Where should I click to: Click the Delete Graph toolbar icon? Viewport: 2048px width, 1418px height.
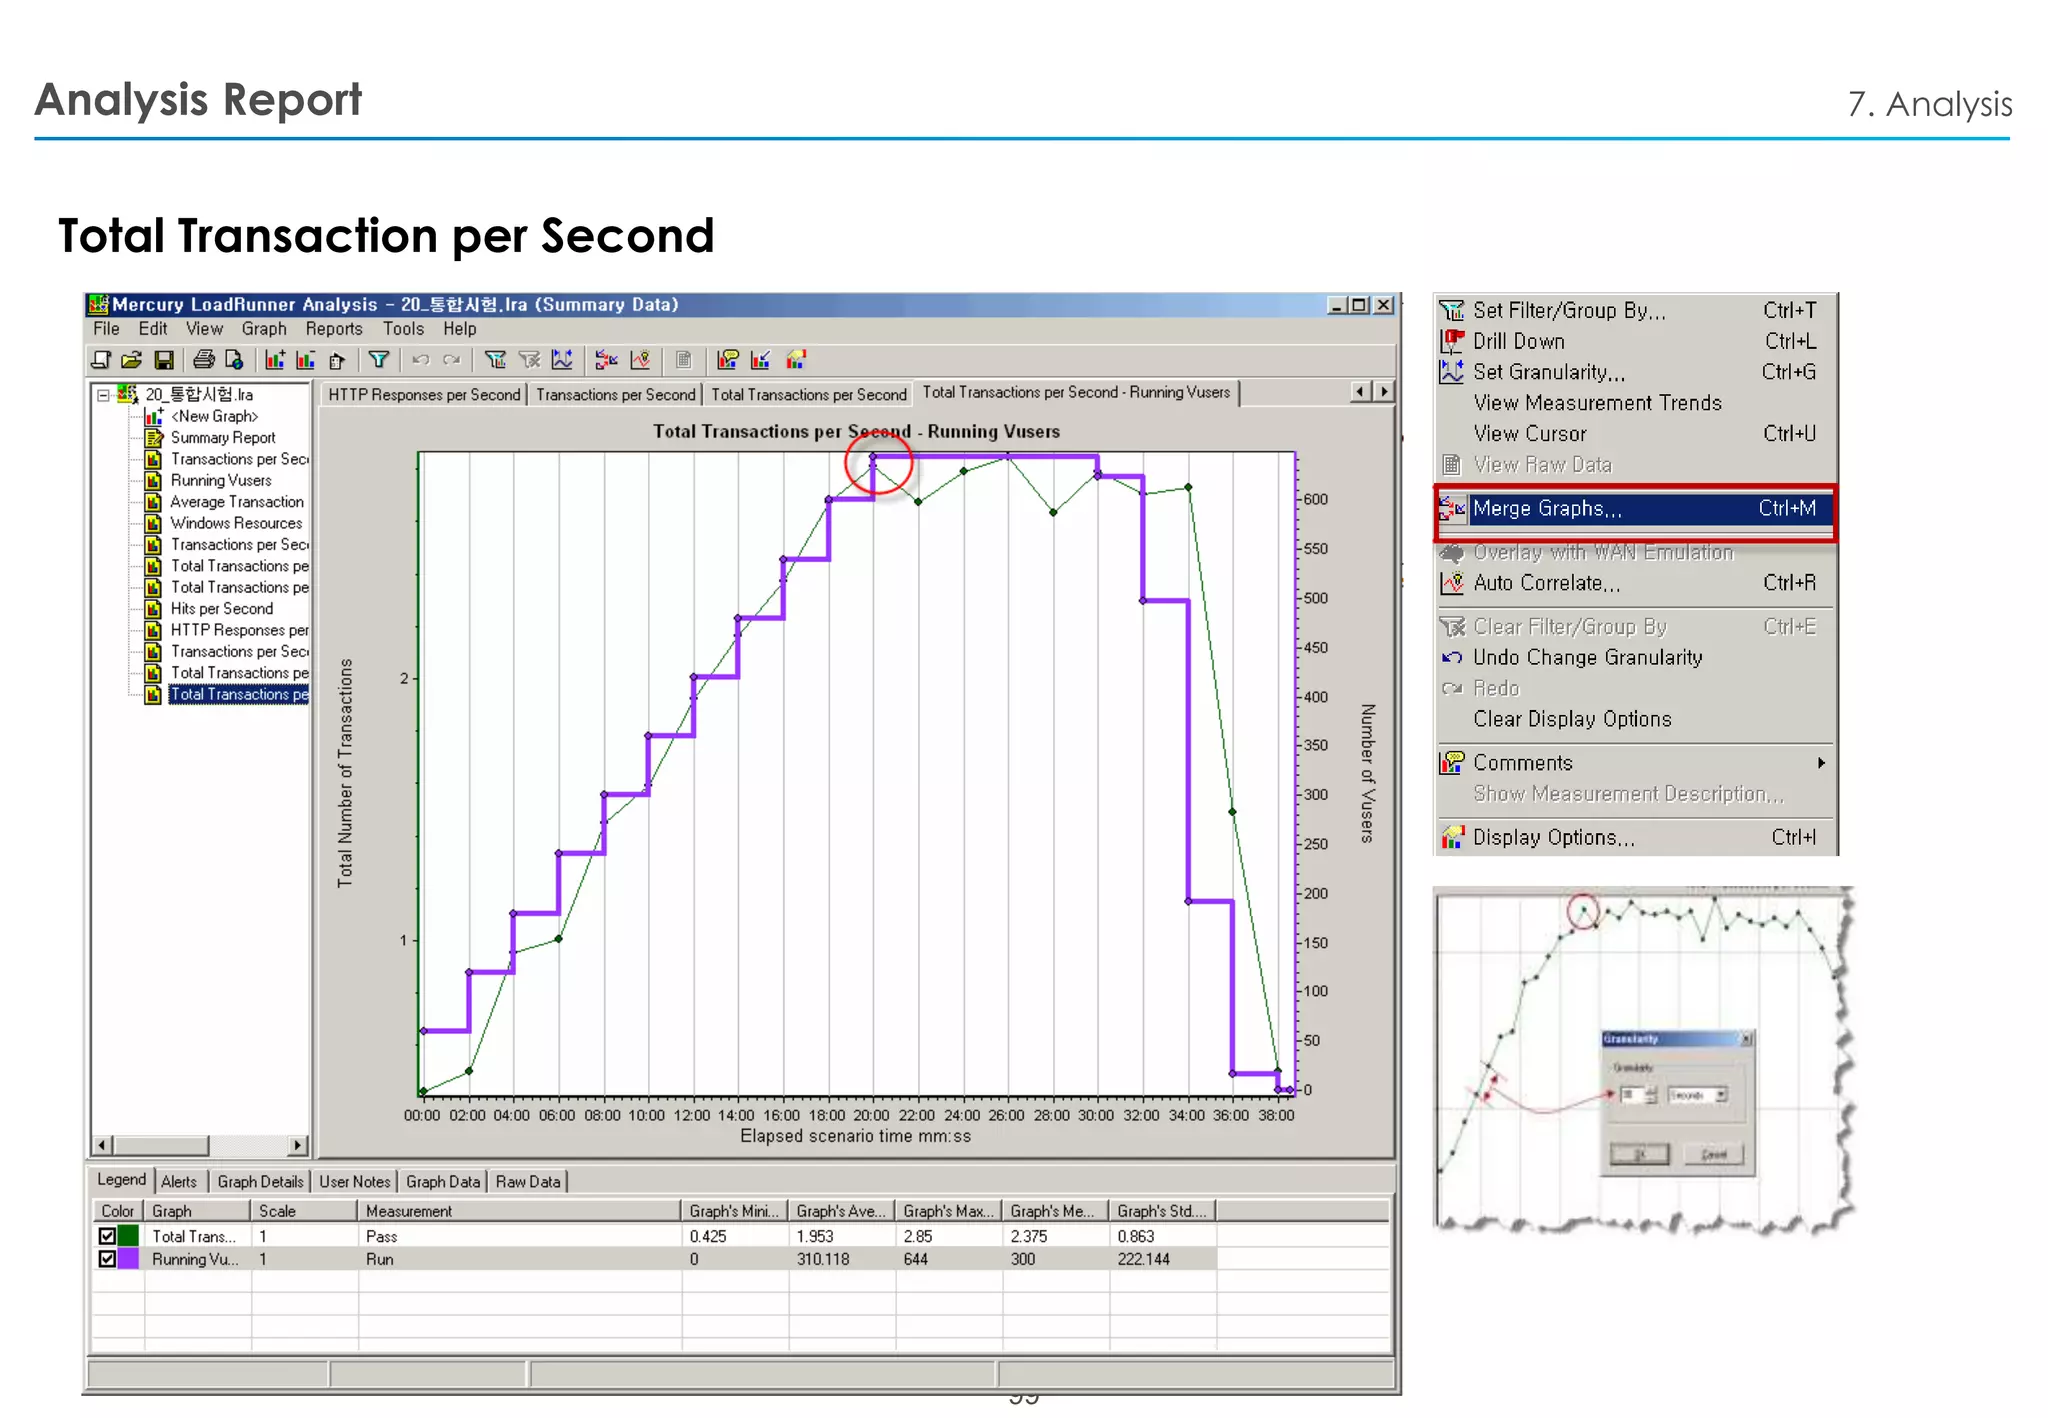tap(305, 360)
